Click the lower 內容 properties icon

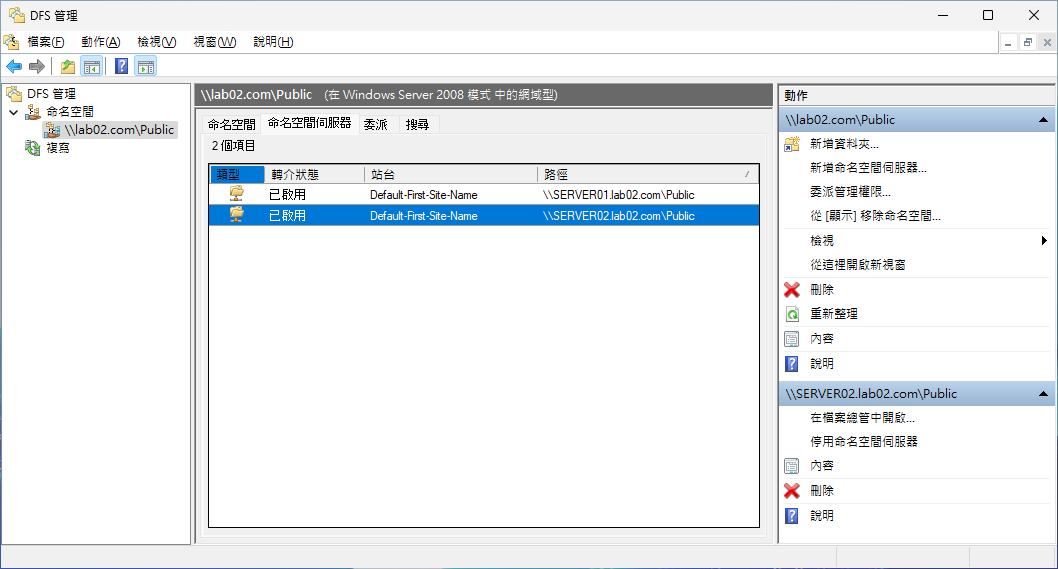tap(792, 466)
